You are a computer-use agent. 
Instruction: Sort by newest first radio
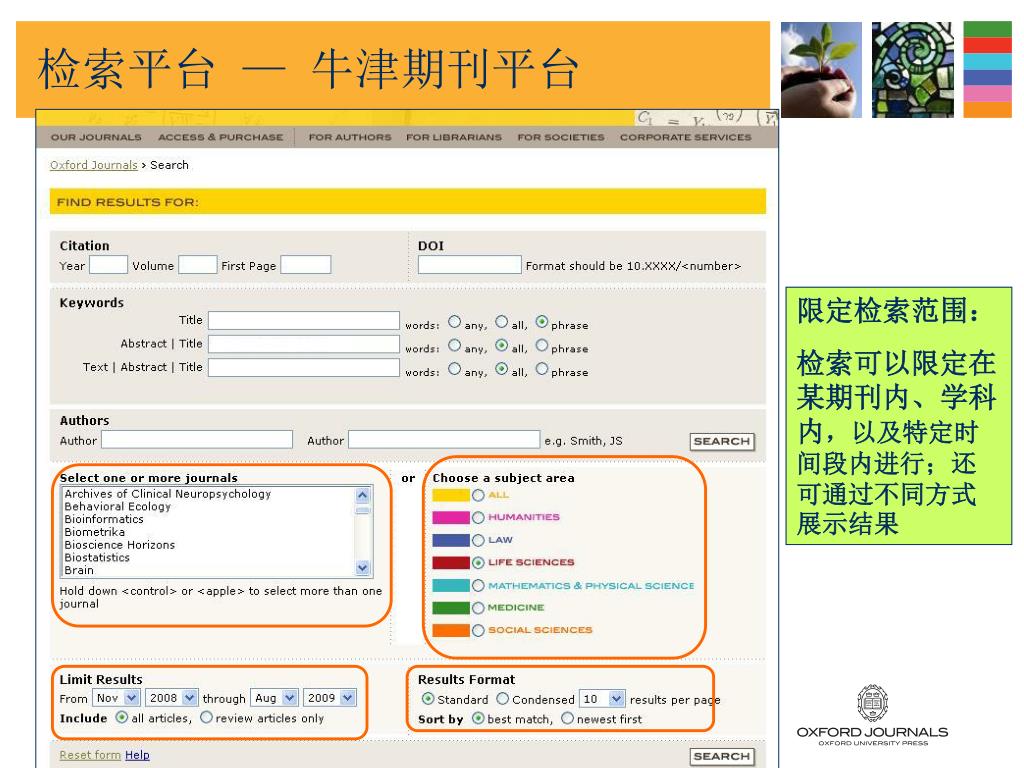(568, 718)
